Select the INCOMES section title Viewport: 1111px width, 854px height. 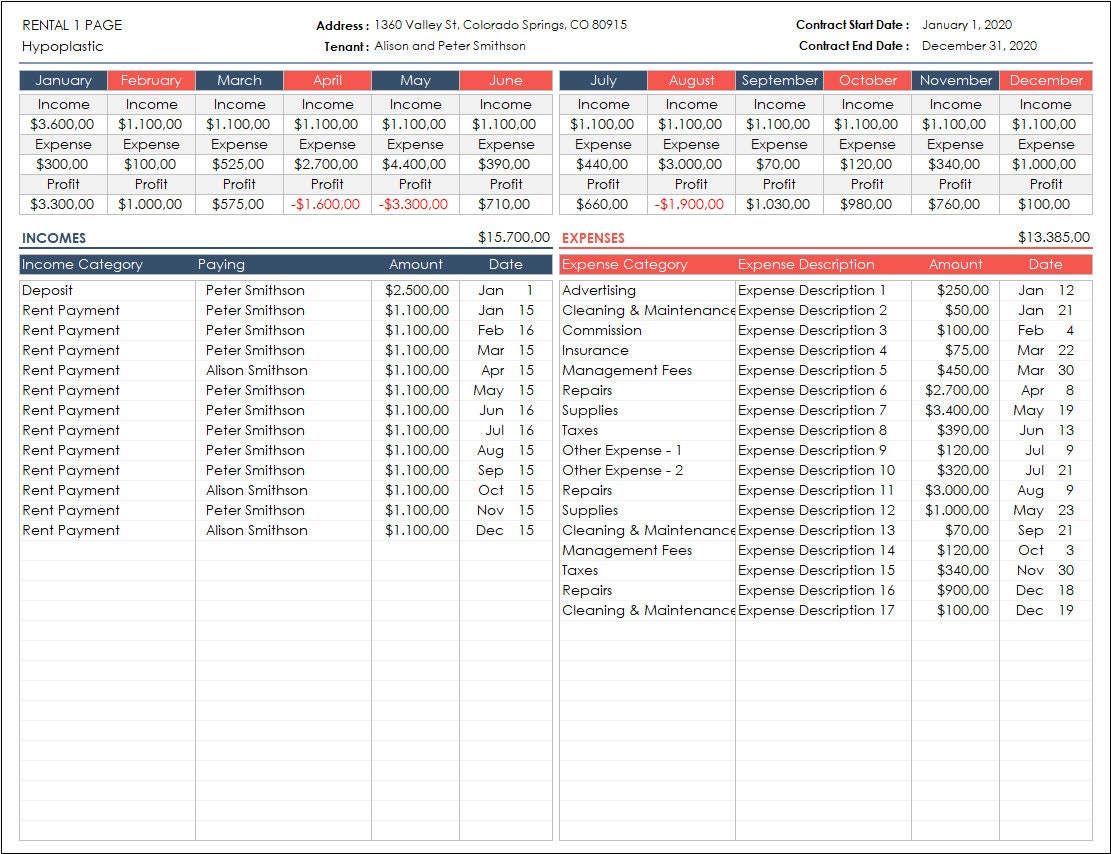pos(54,238)
